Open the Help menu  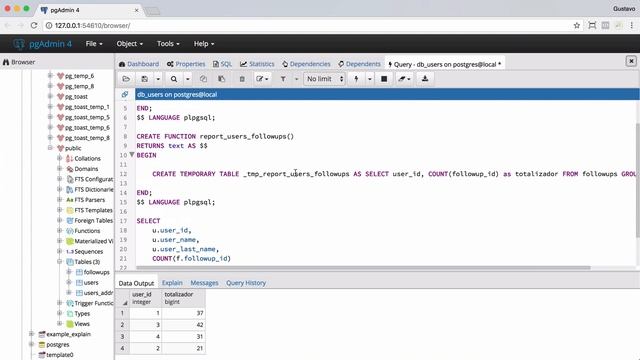(204, 44)
